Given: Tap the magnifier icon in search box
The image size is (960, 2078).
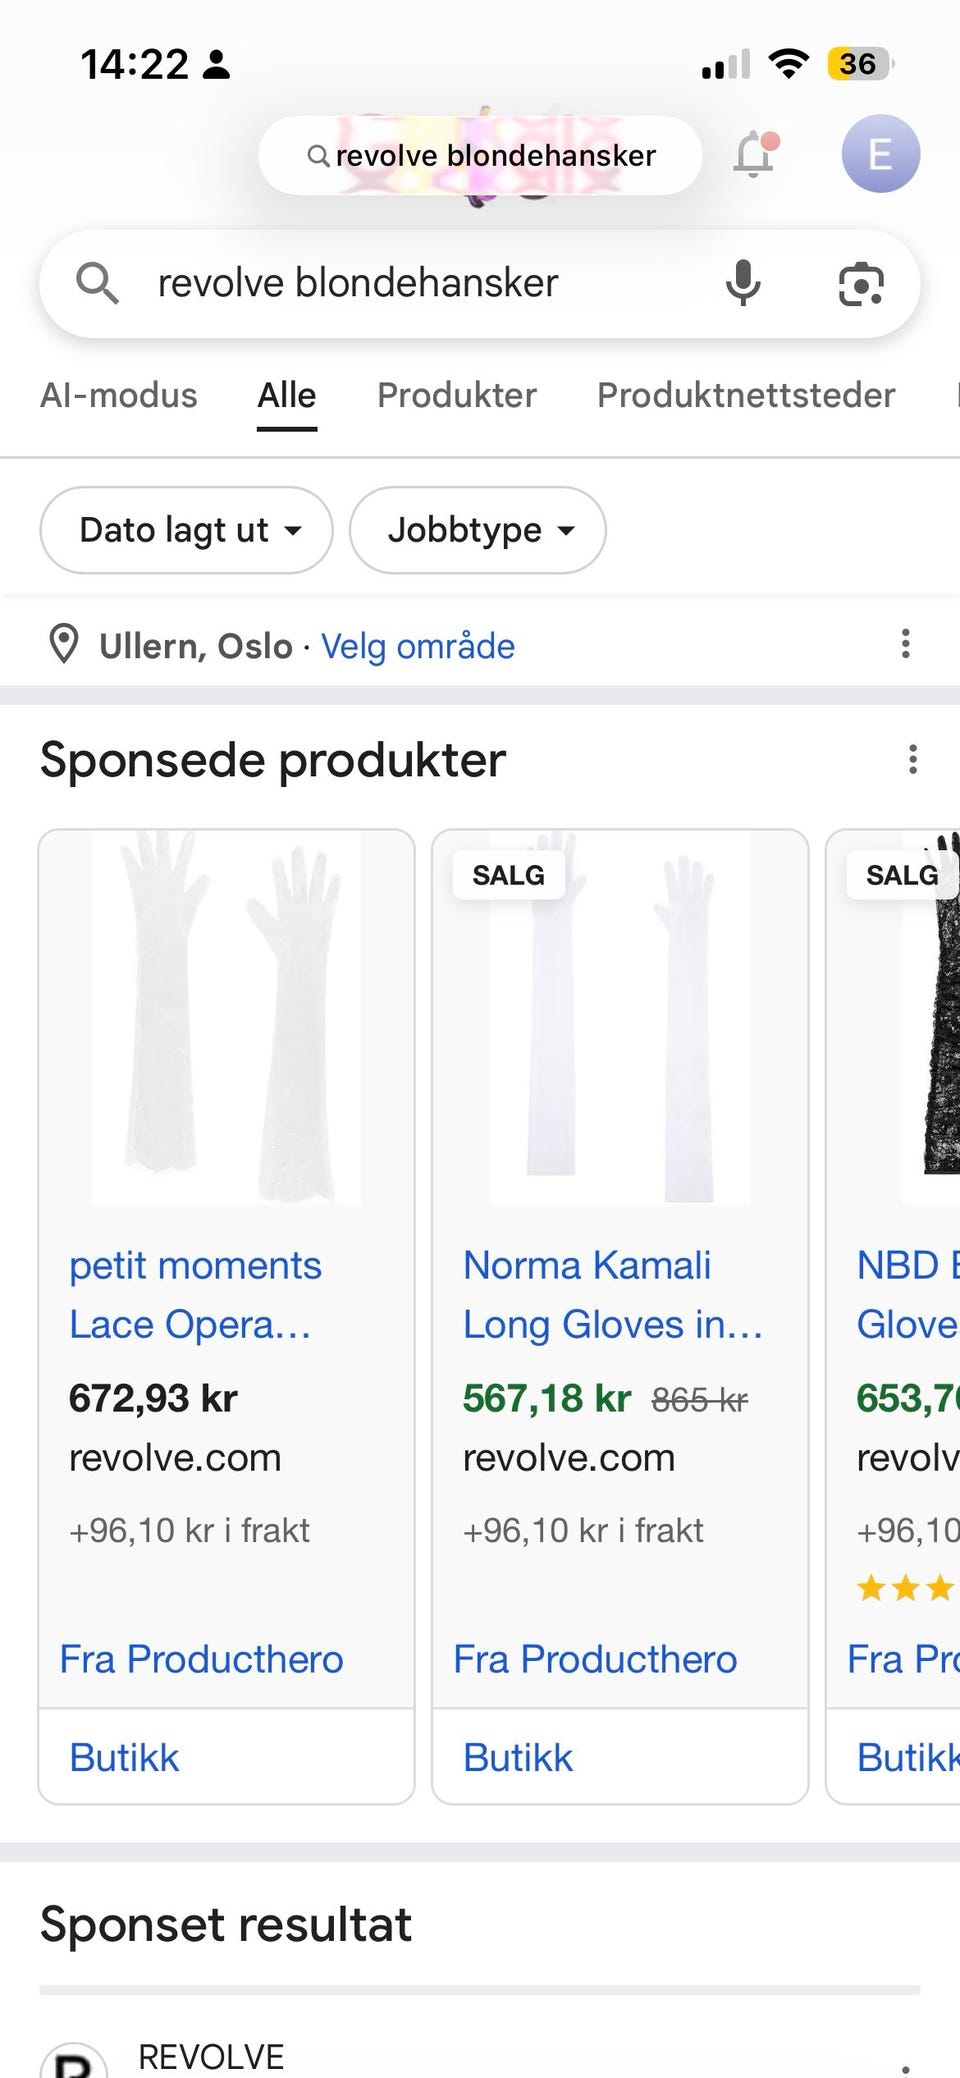Looking at the screenshot, I should click(x=97, y=283).
